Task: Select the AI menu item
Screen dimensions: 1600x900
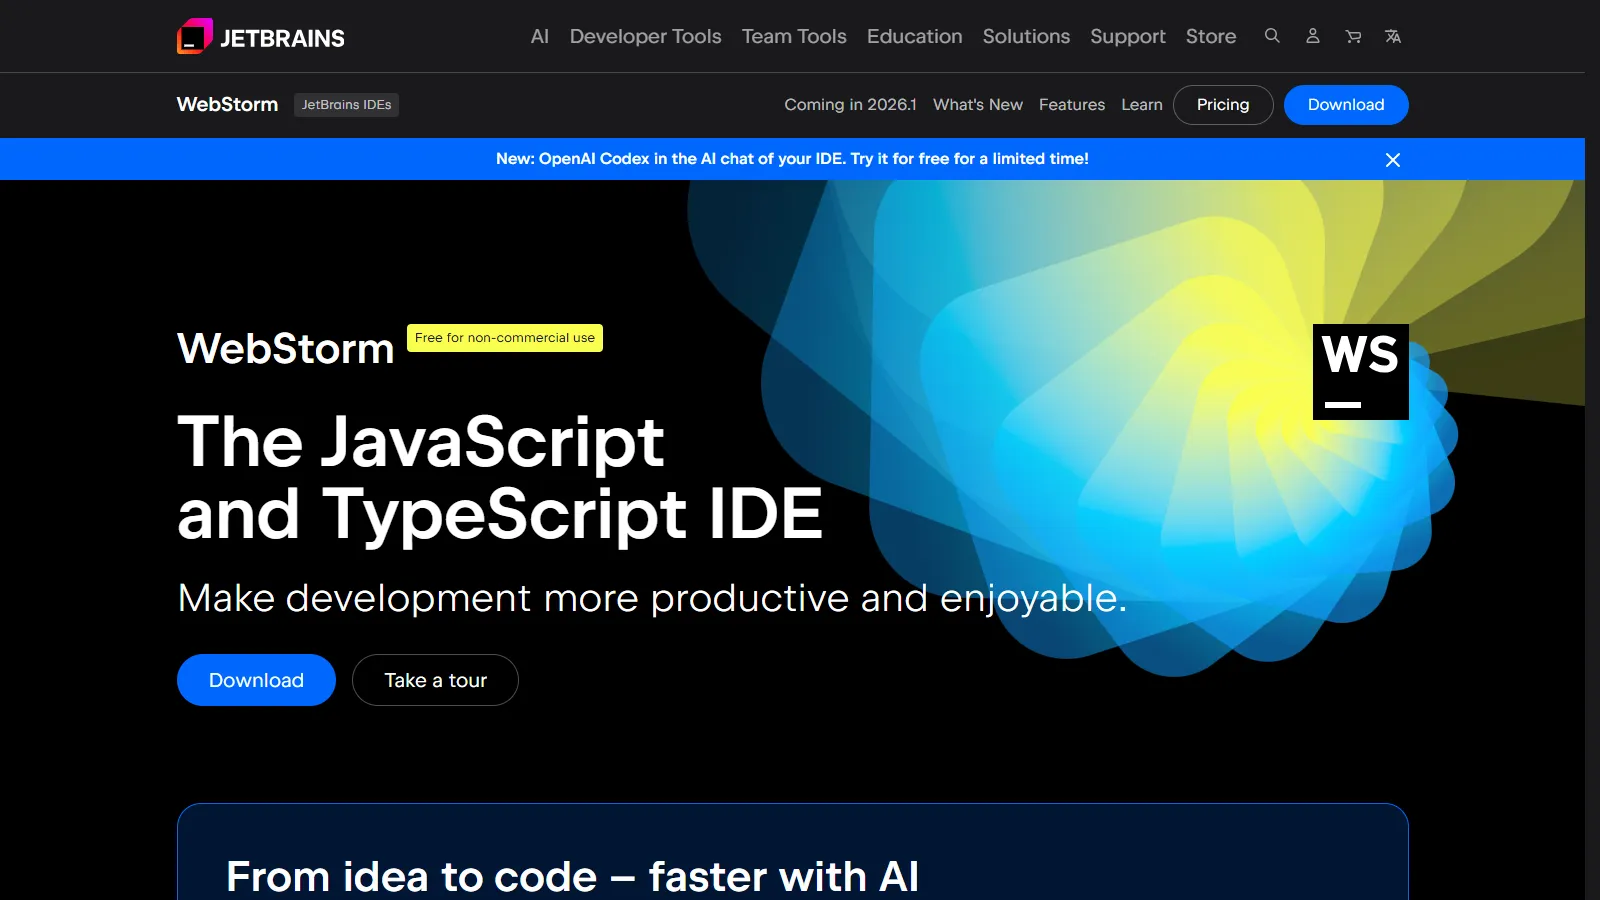Action: (539, 36)
